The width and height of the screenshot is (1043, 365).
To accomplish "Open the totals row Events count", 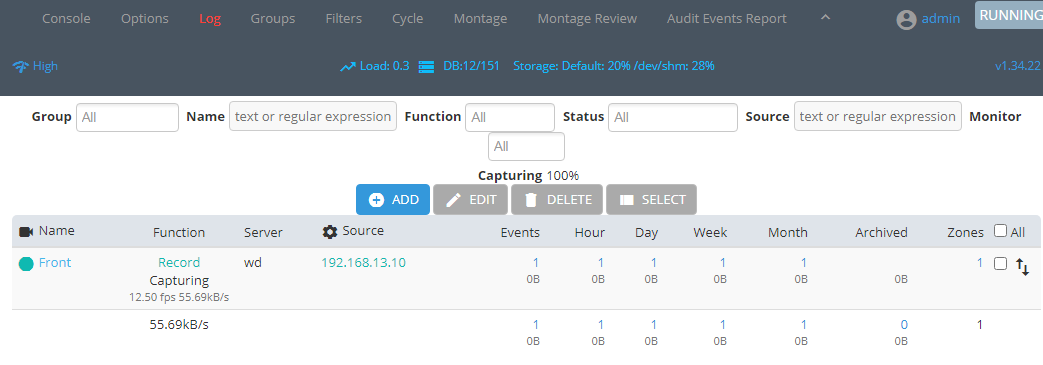I will 536,324.
